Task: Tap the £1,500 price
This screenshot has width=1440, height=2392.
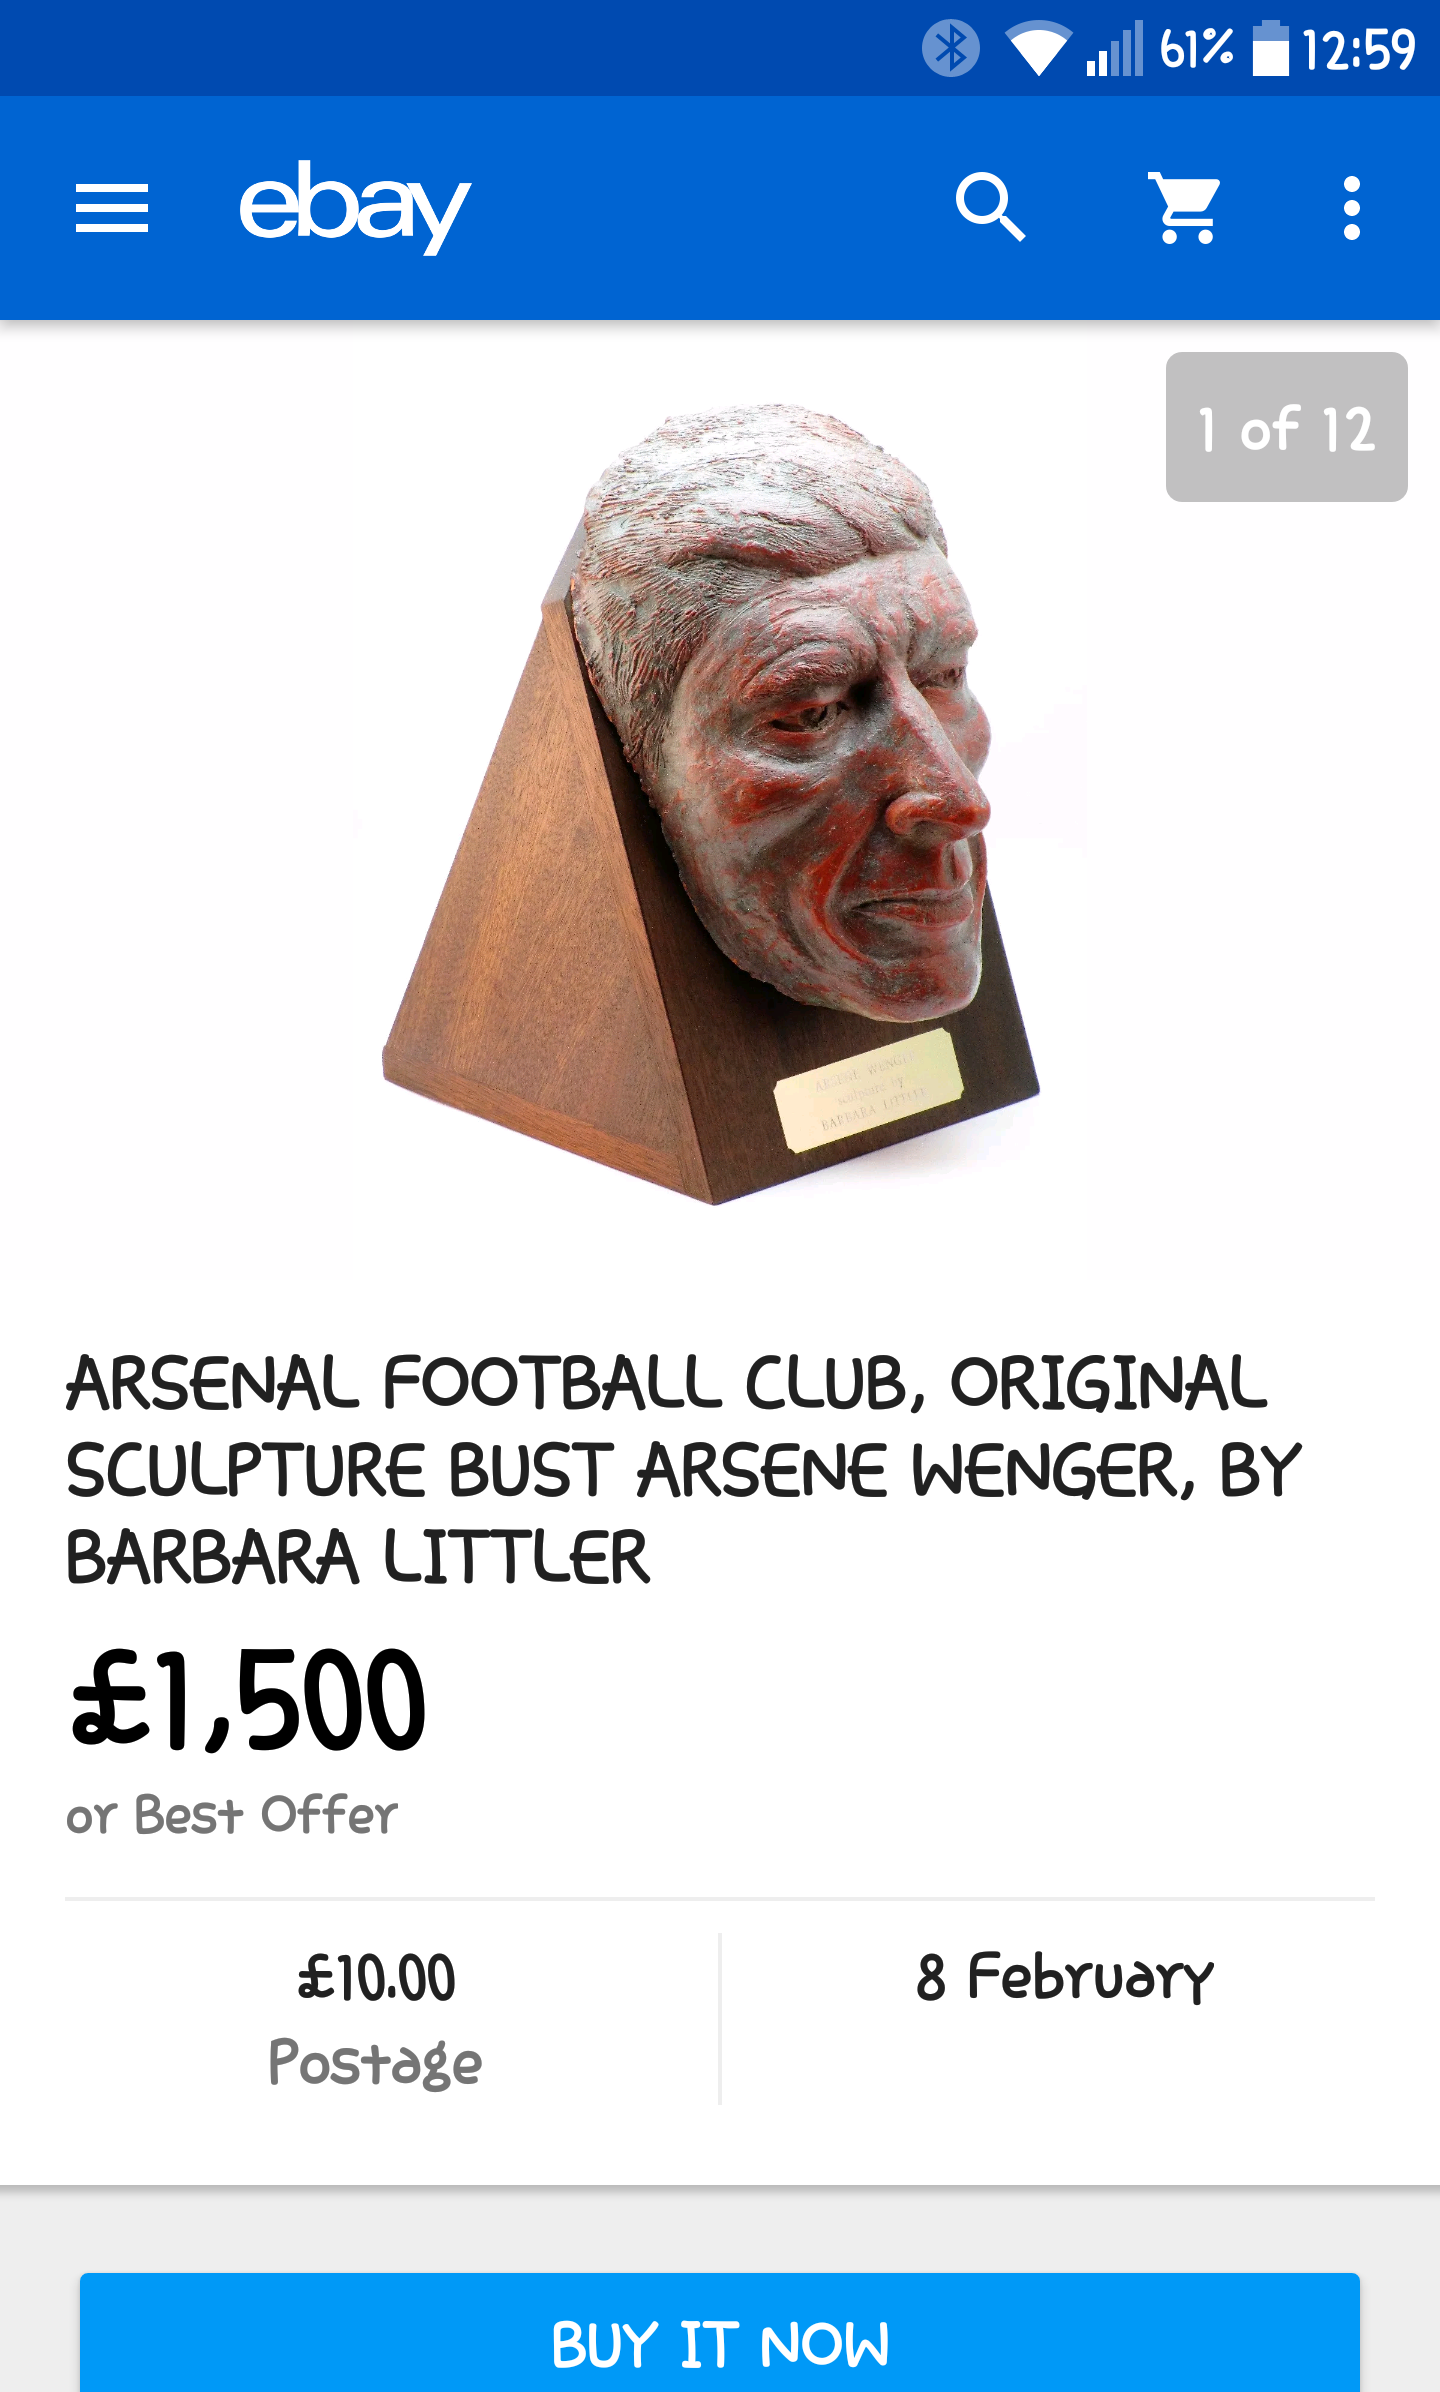Action: pos(248,1701)
